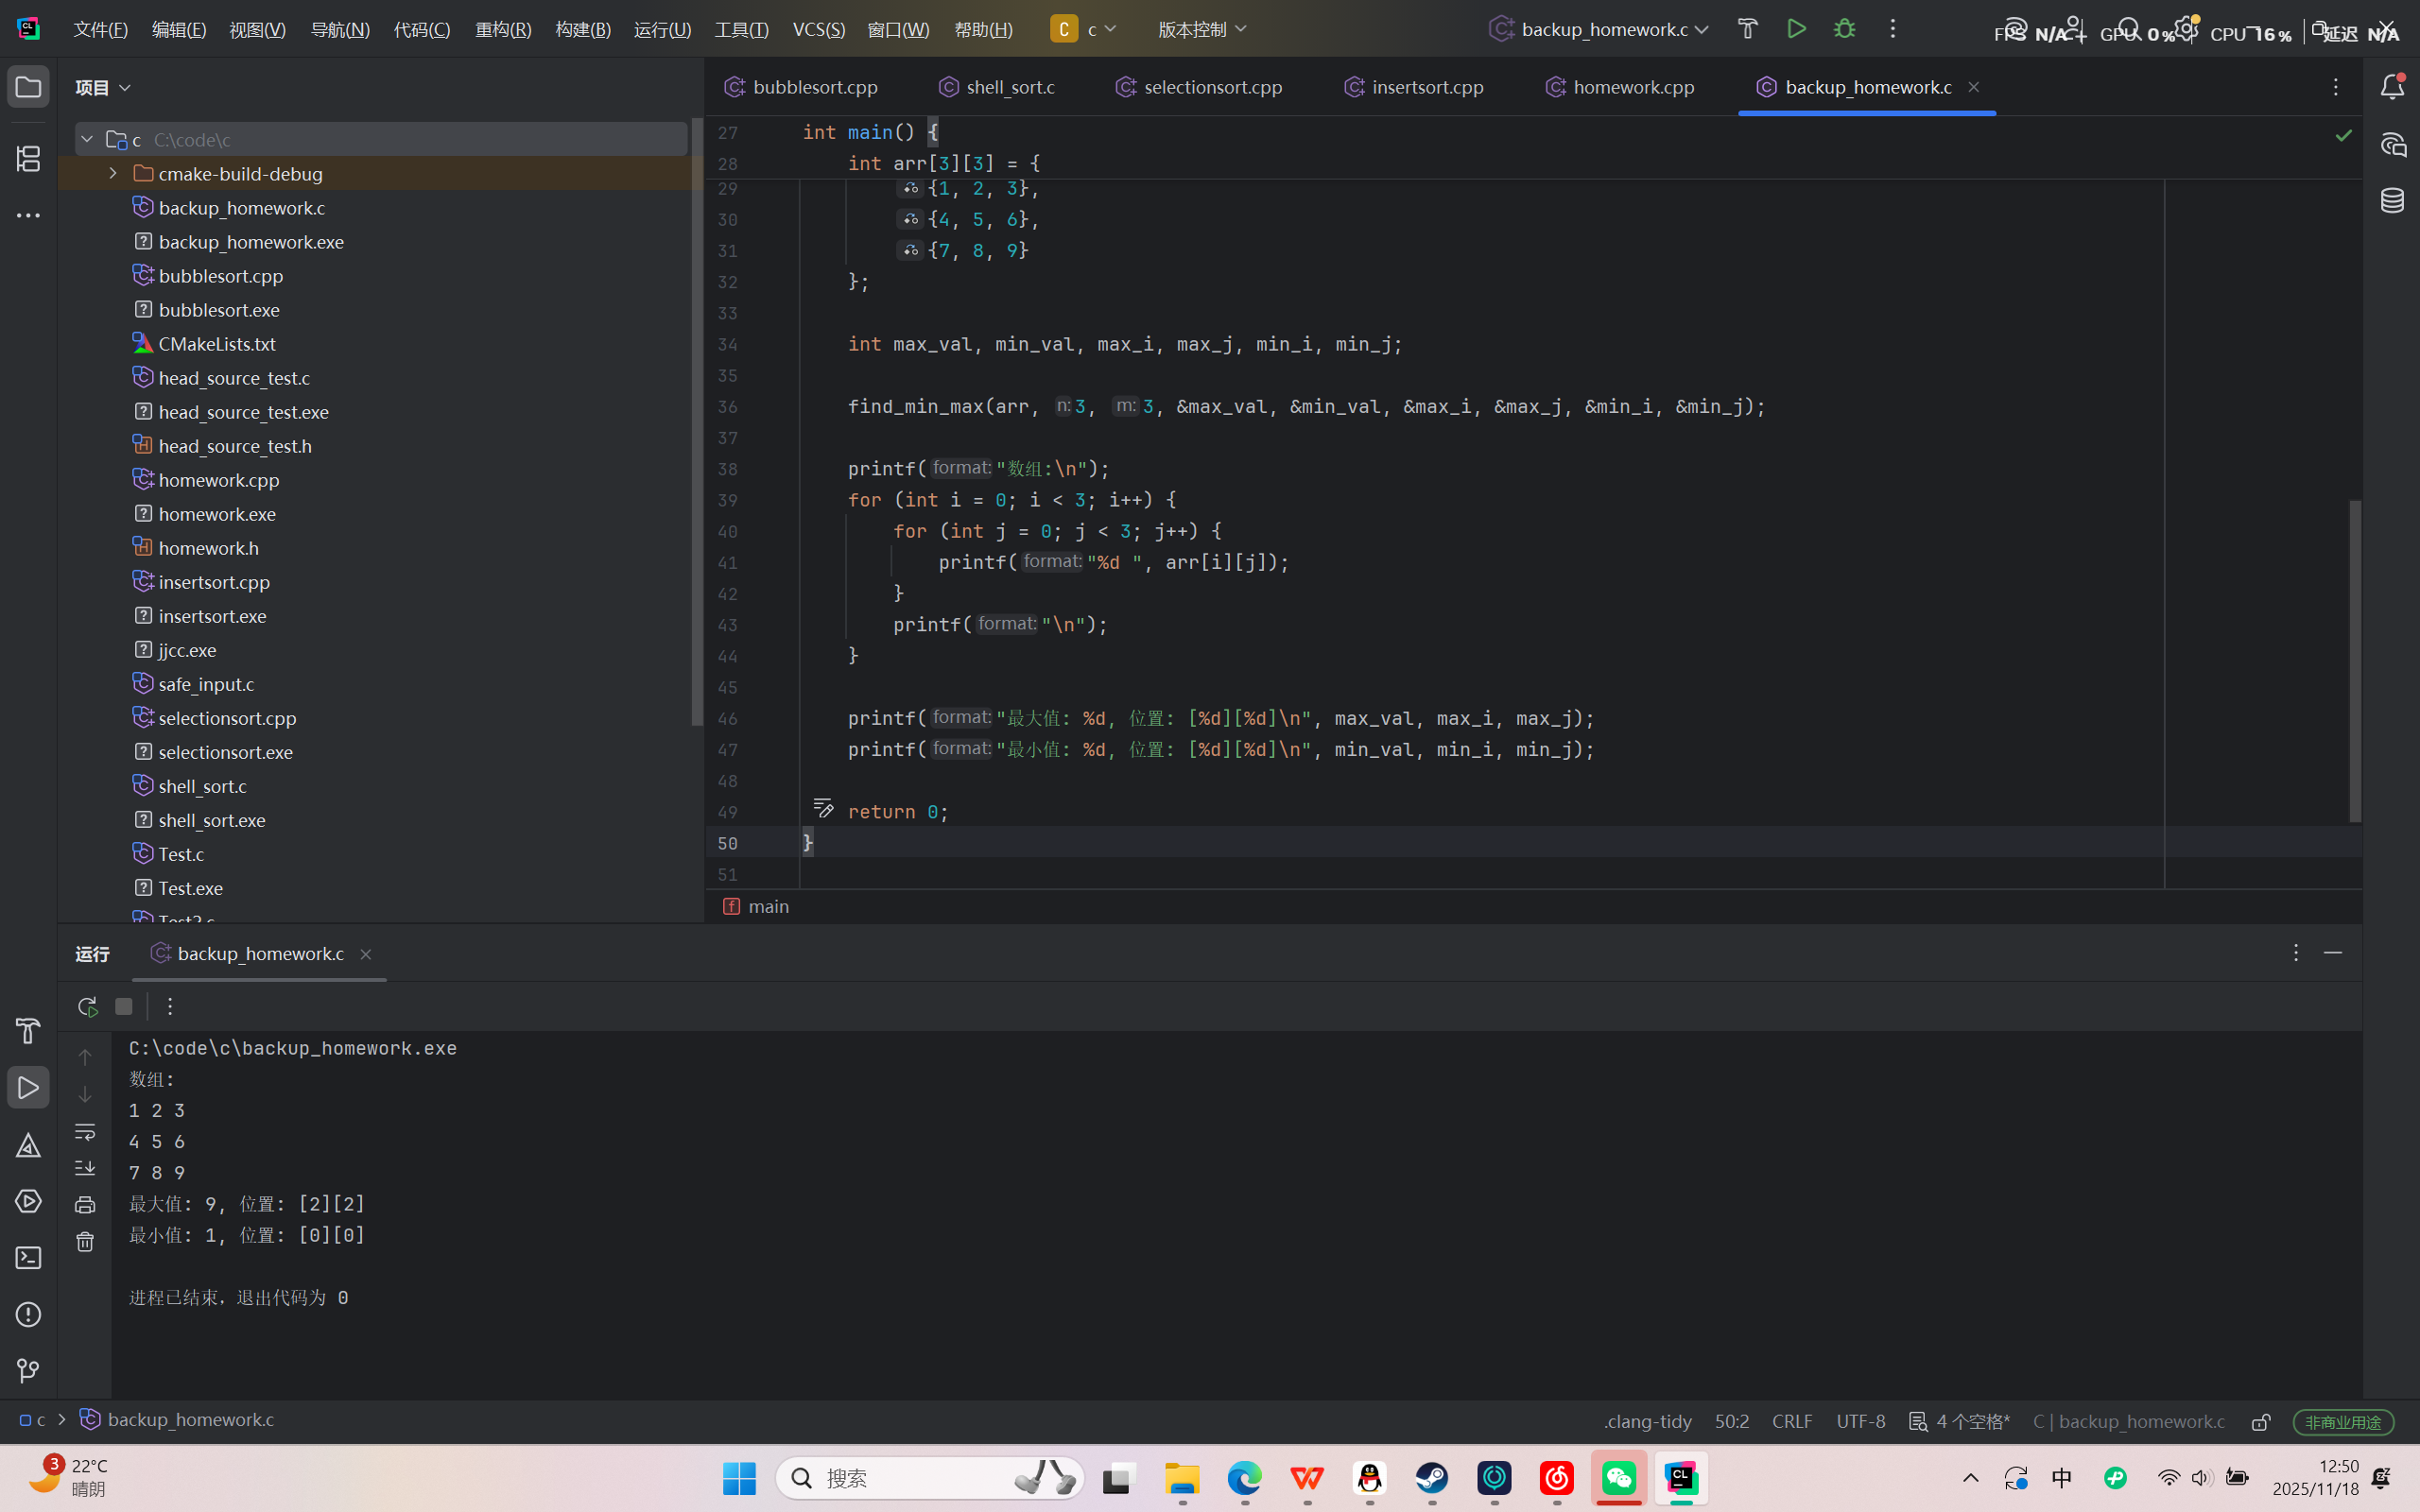Click UTF-8 encoding in the status bar
The width and height of the screenshot is (2420, 1512).
pyautogui.click(x=1860, y=1421)
